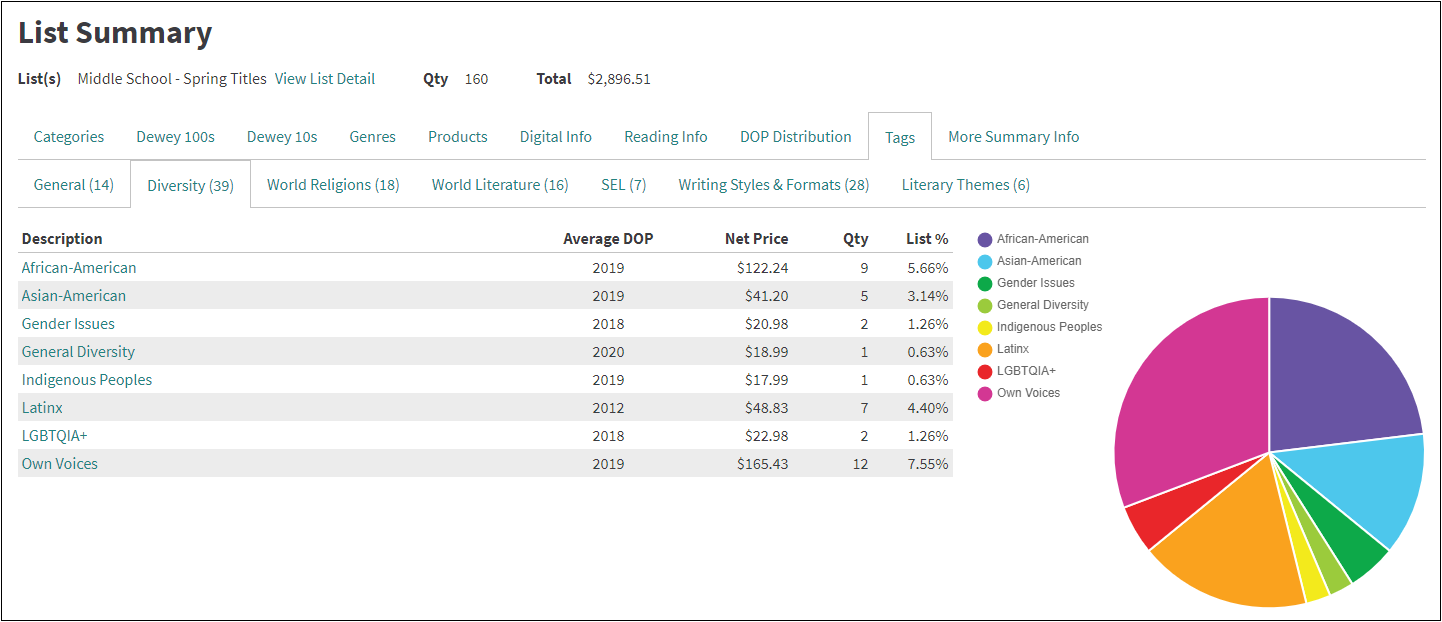
Task: Click the orange Latinx legend swatch
Action: (985, 350)
